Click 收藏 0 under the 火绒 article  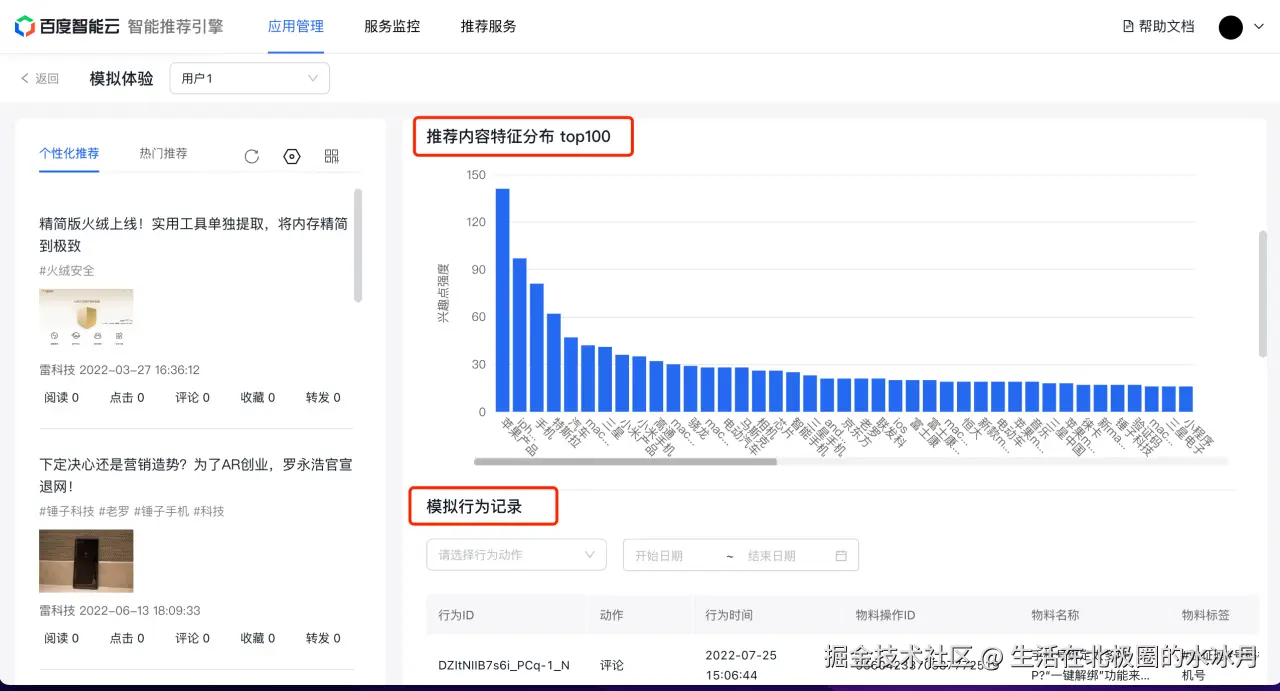258,397
